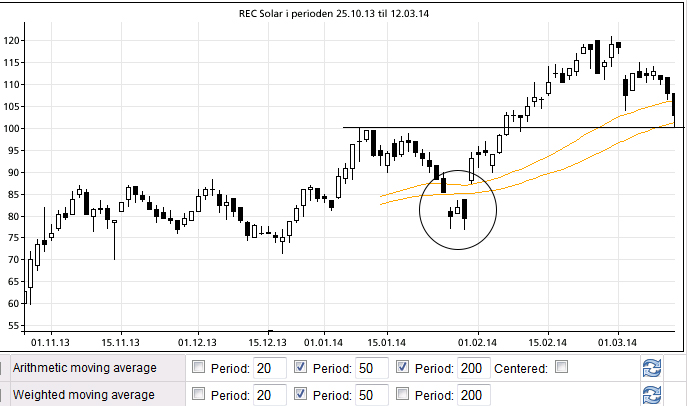Uncheck Arithmetic moving average period 200 checkbox
Screen dimensions: 687x406
click(x=404, y=368)
